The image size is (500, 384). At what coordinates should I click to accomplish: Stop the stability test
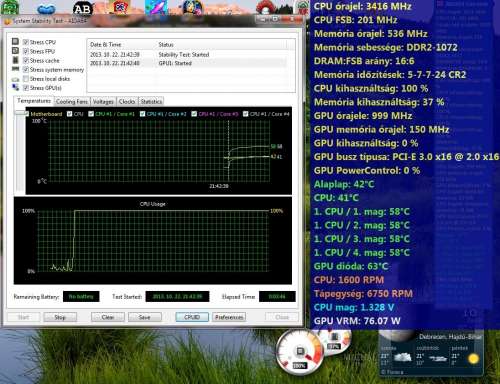pos(60,317)
